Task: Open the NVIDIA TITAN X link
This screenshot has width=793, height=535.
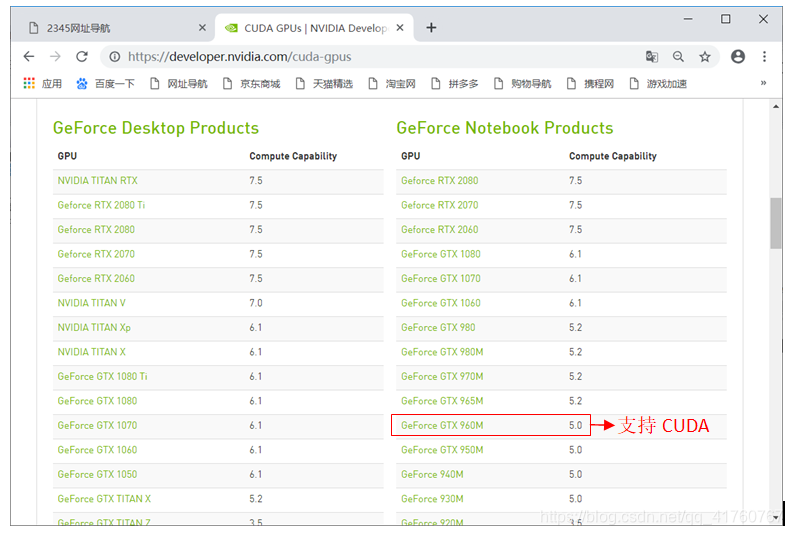Action: click(92, 352)
